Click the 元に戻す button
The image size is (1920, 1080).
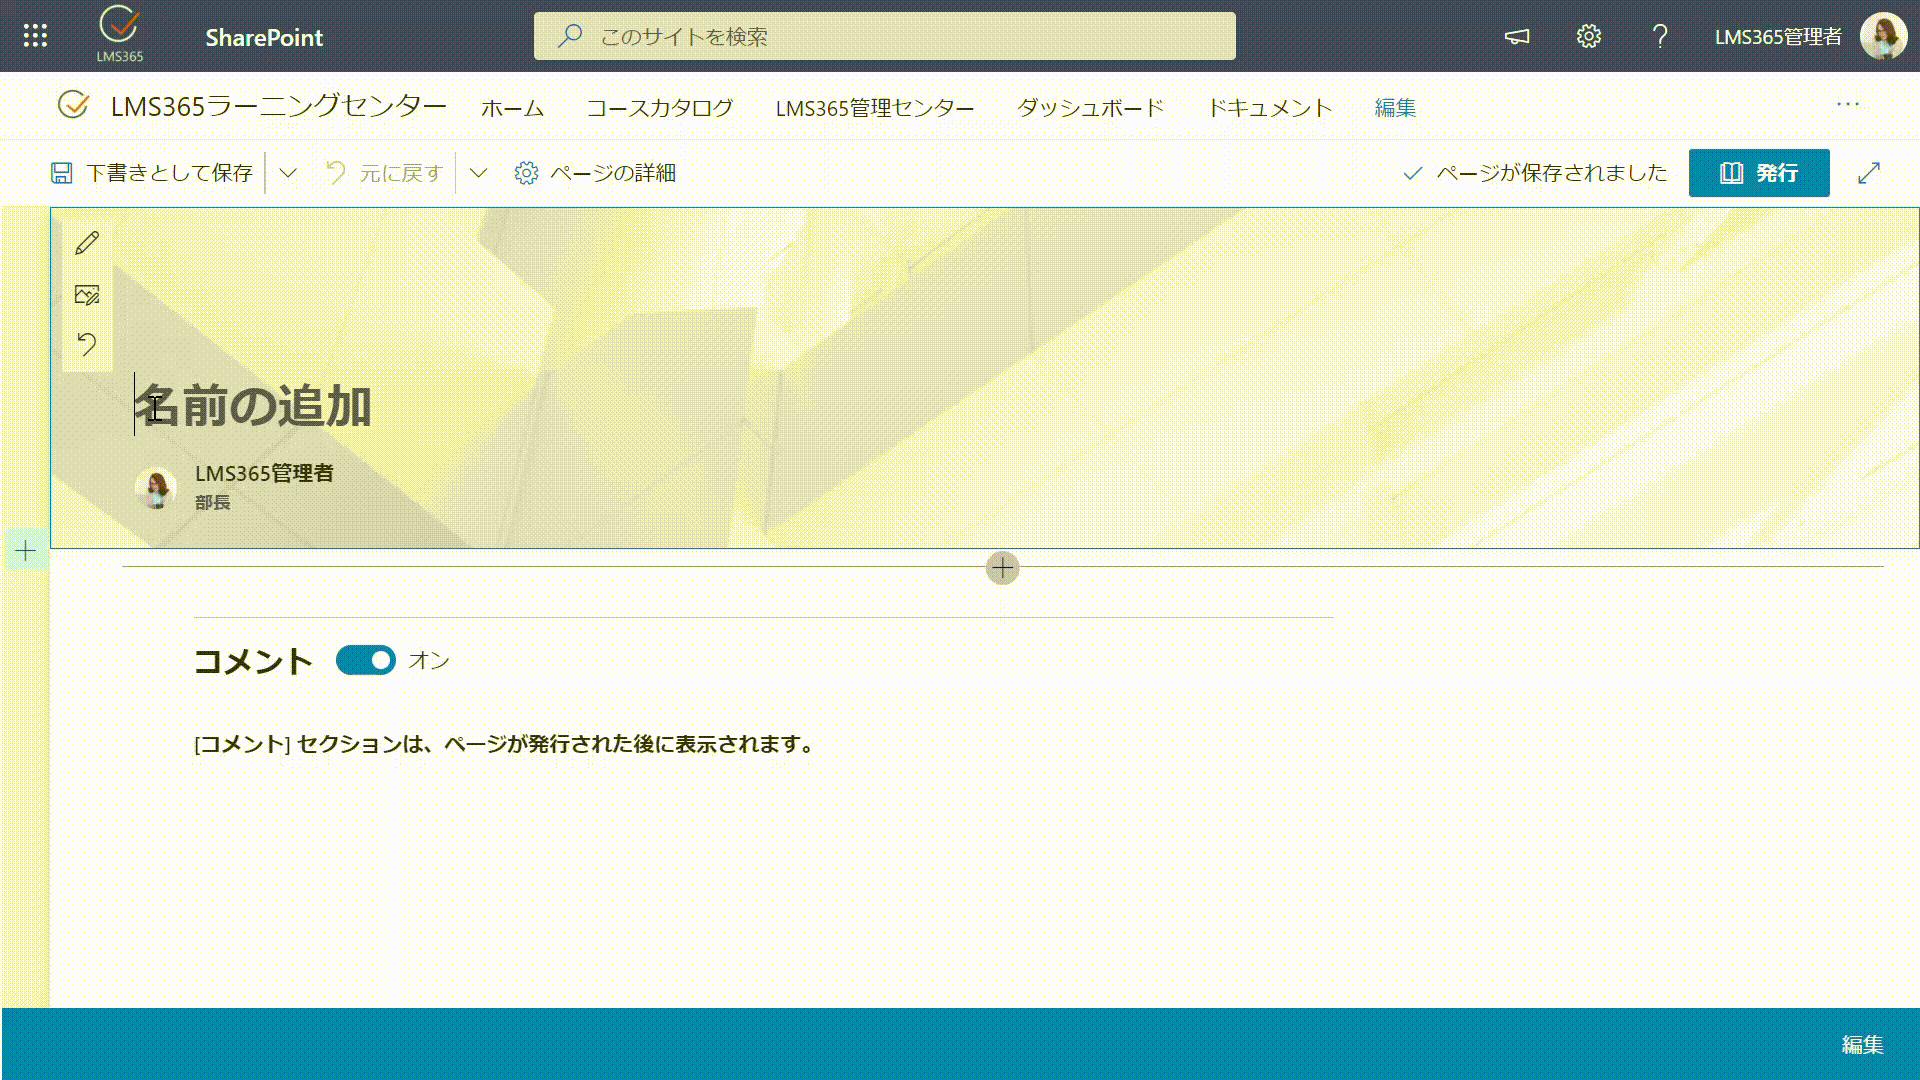pos(385,173)
